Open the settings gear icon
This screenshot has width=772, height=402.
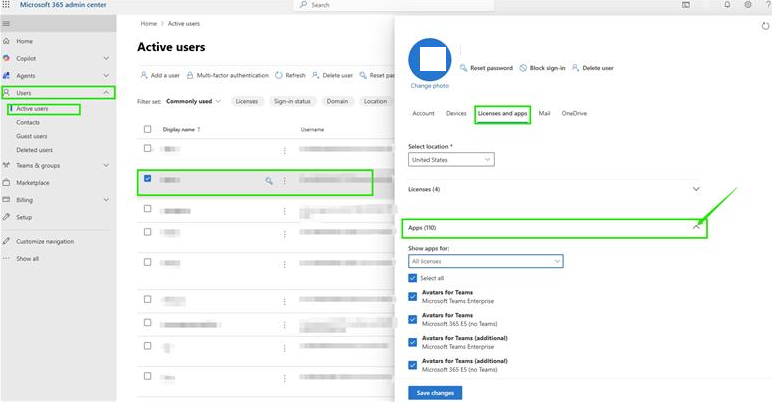pyautogui.click(x=748, y=4)
